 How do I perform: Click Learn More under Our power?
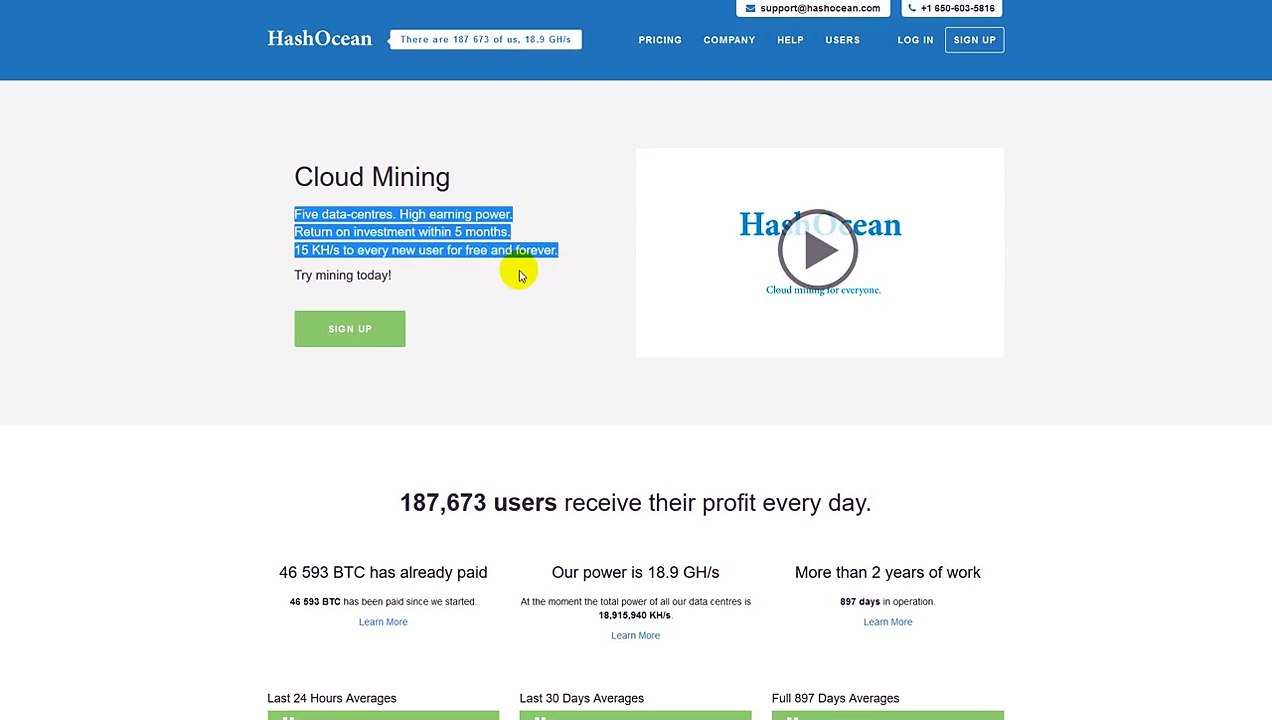coord(635,636)
